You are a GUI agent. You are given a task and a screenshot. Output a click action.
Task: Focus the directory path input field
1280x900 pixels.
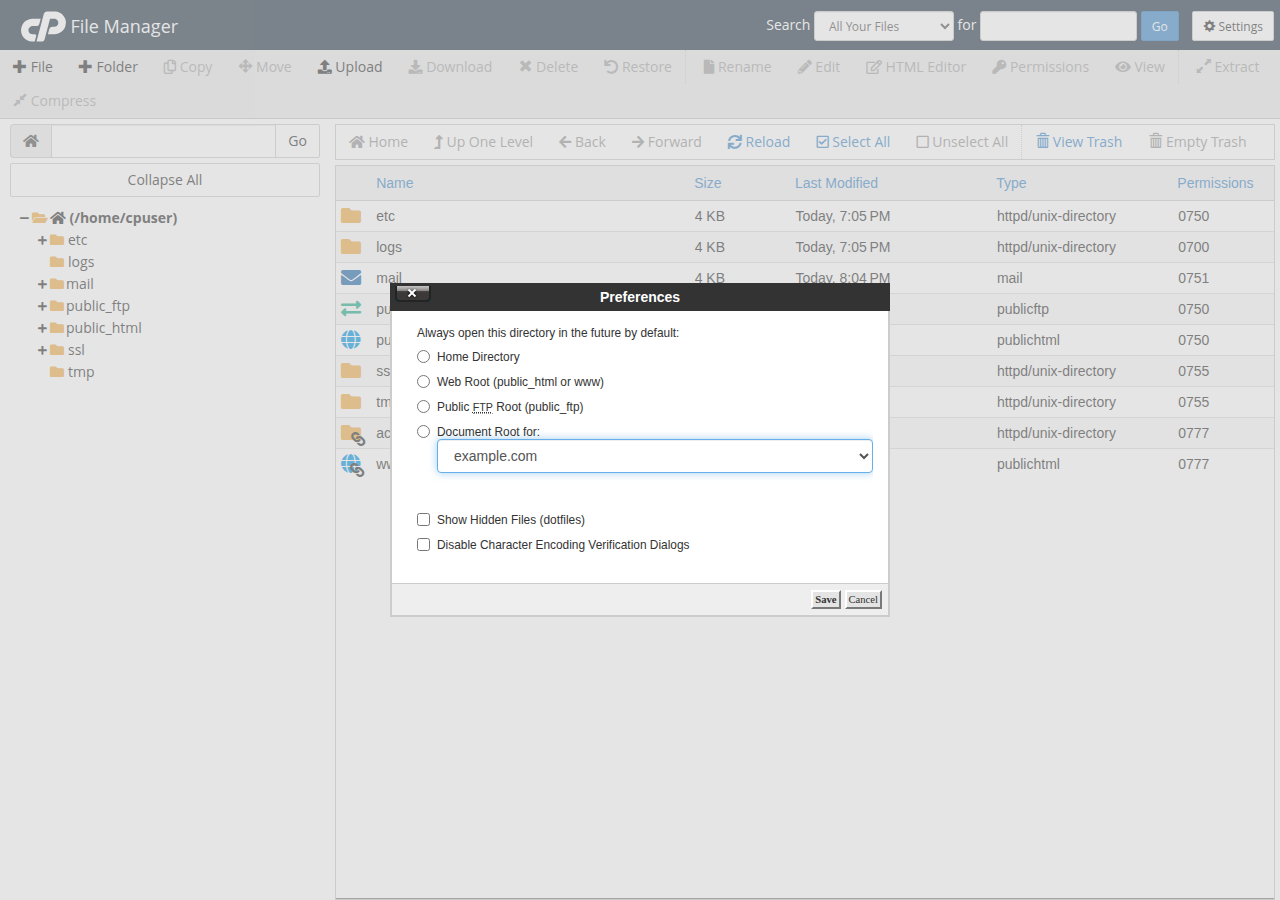pos(164,141)
